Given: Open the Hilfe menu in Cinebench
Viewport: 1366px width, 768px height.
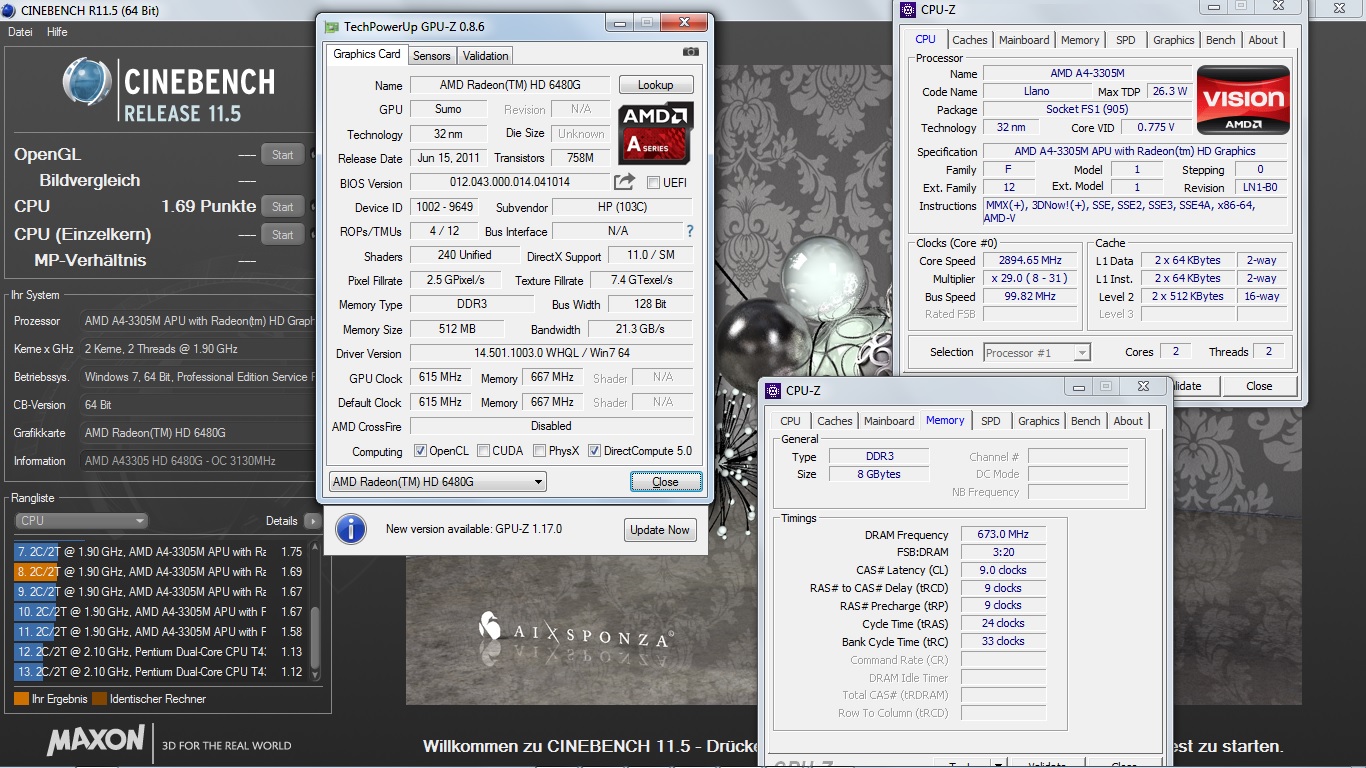Looking at the screenshot, I should coord(57,32).
